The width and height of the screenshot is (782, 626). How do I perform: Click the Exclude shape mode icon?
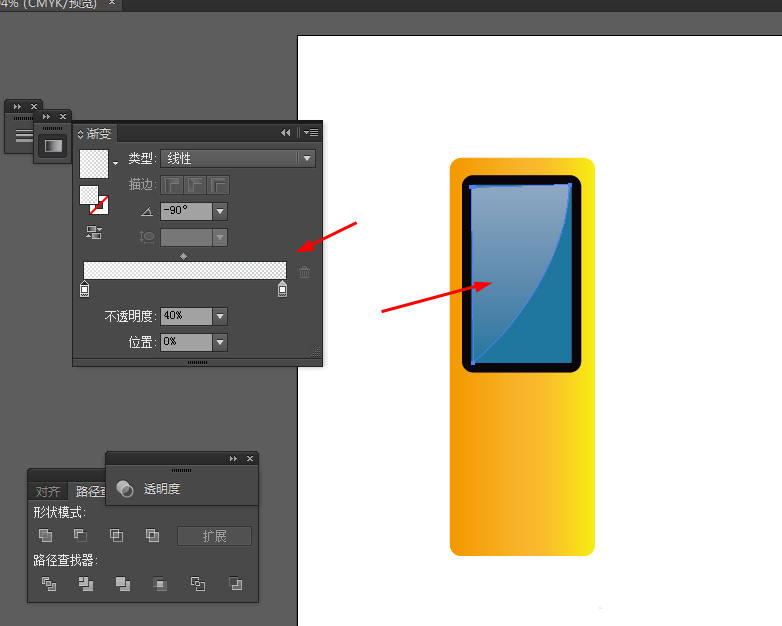pyautogui.click(x=152, y=535)
